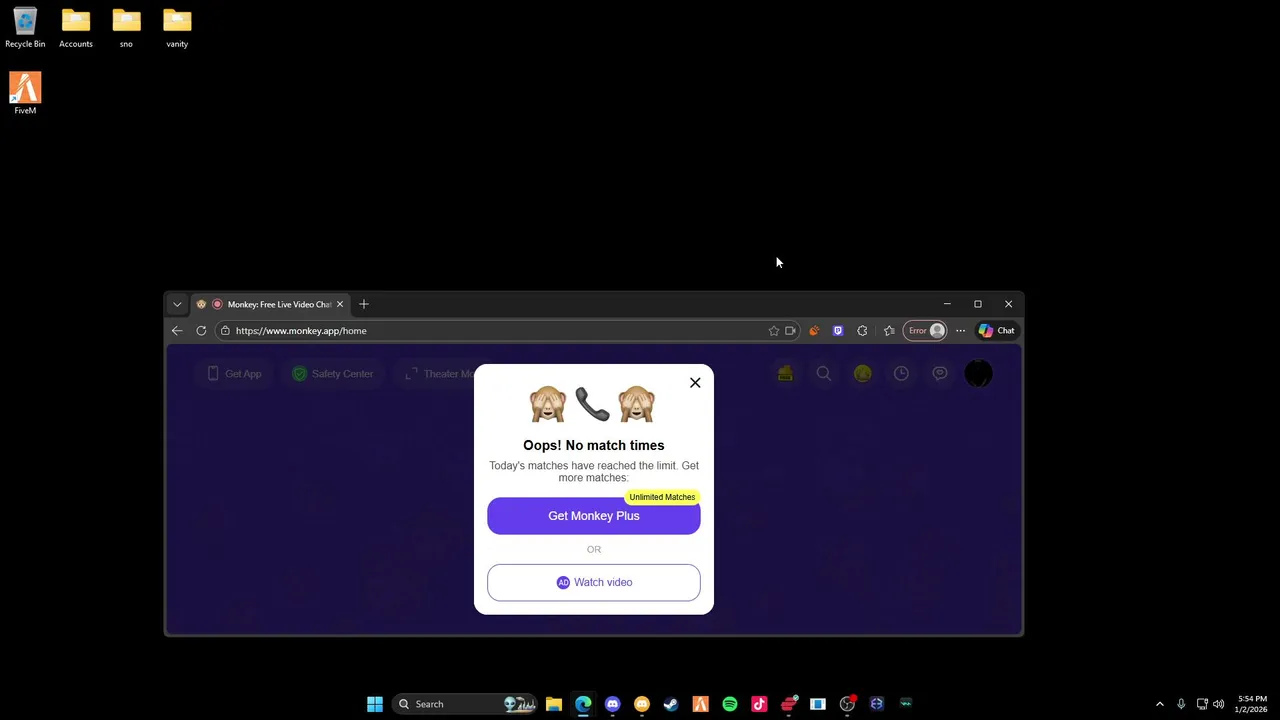
Task: Open the Safety Center link
Action: [332, 374]
